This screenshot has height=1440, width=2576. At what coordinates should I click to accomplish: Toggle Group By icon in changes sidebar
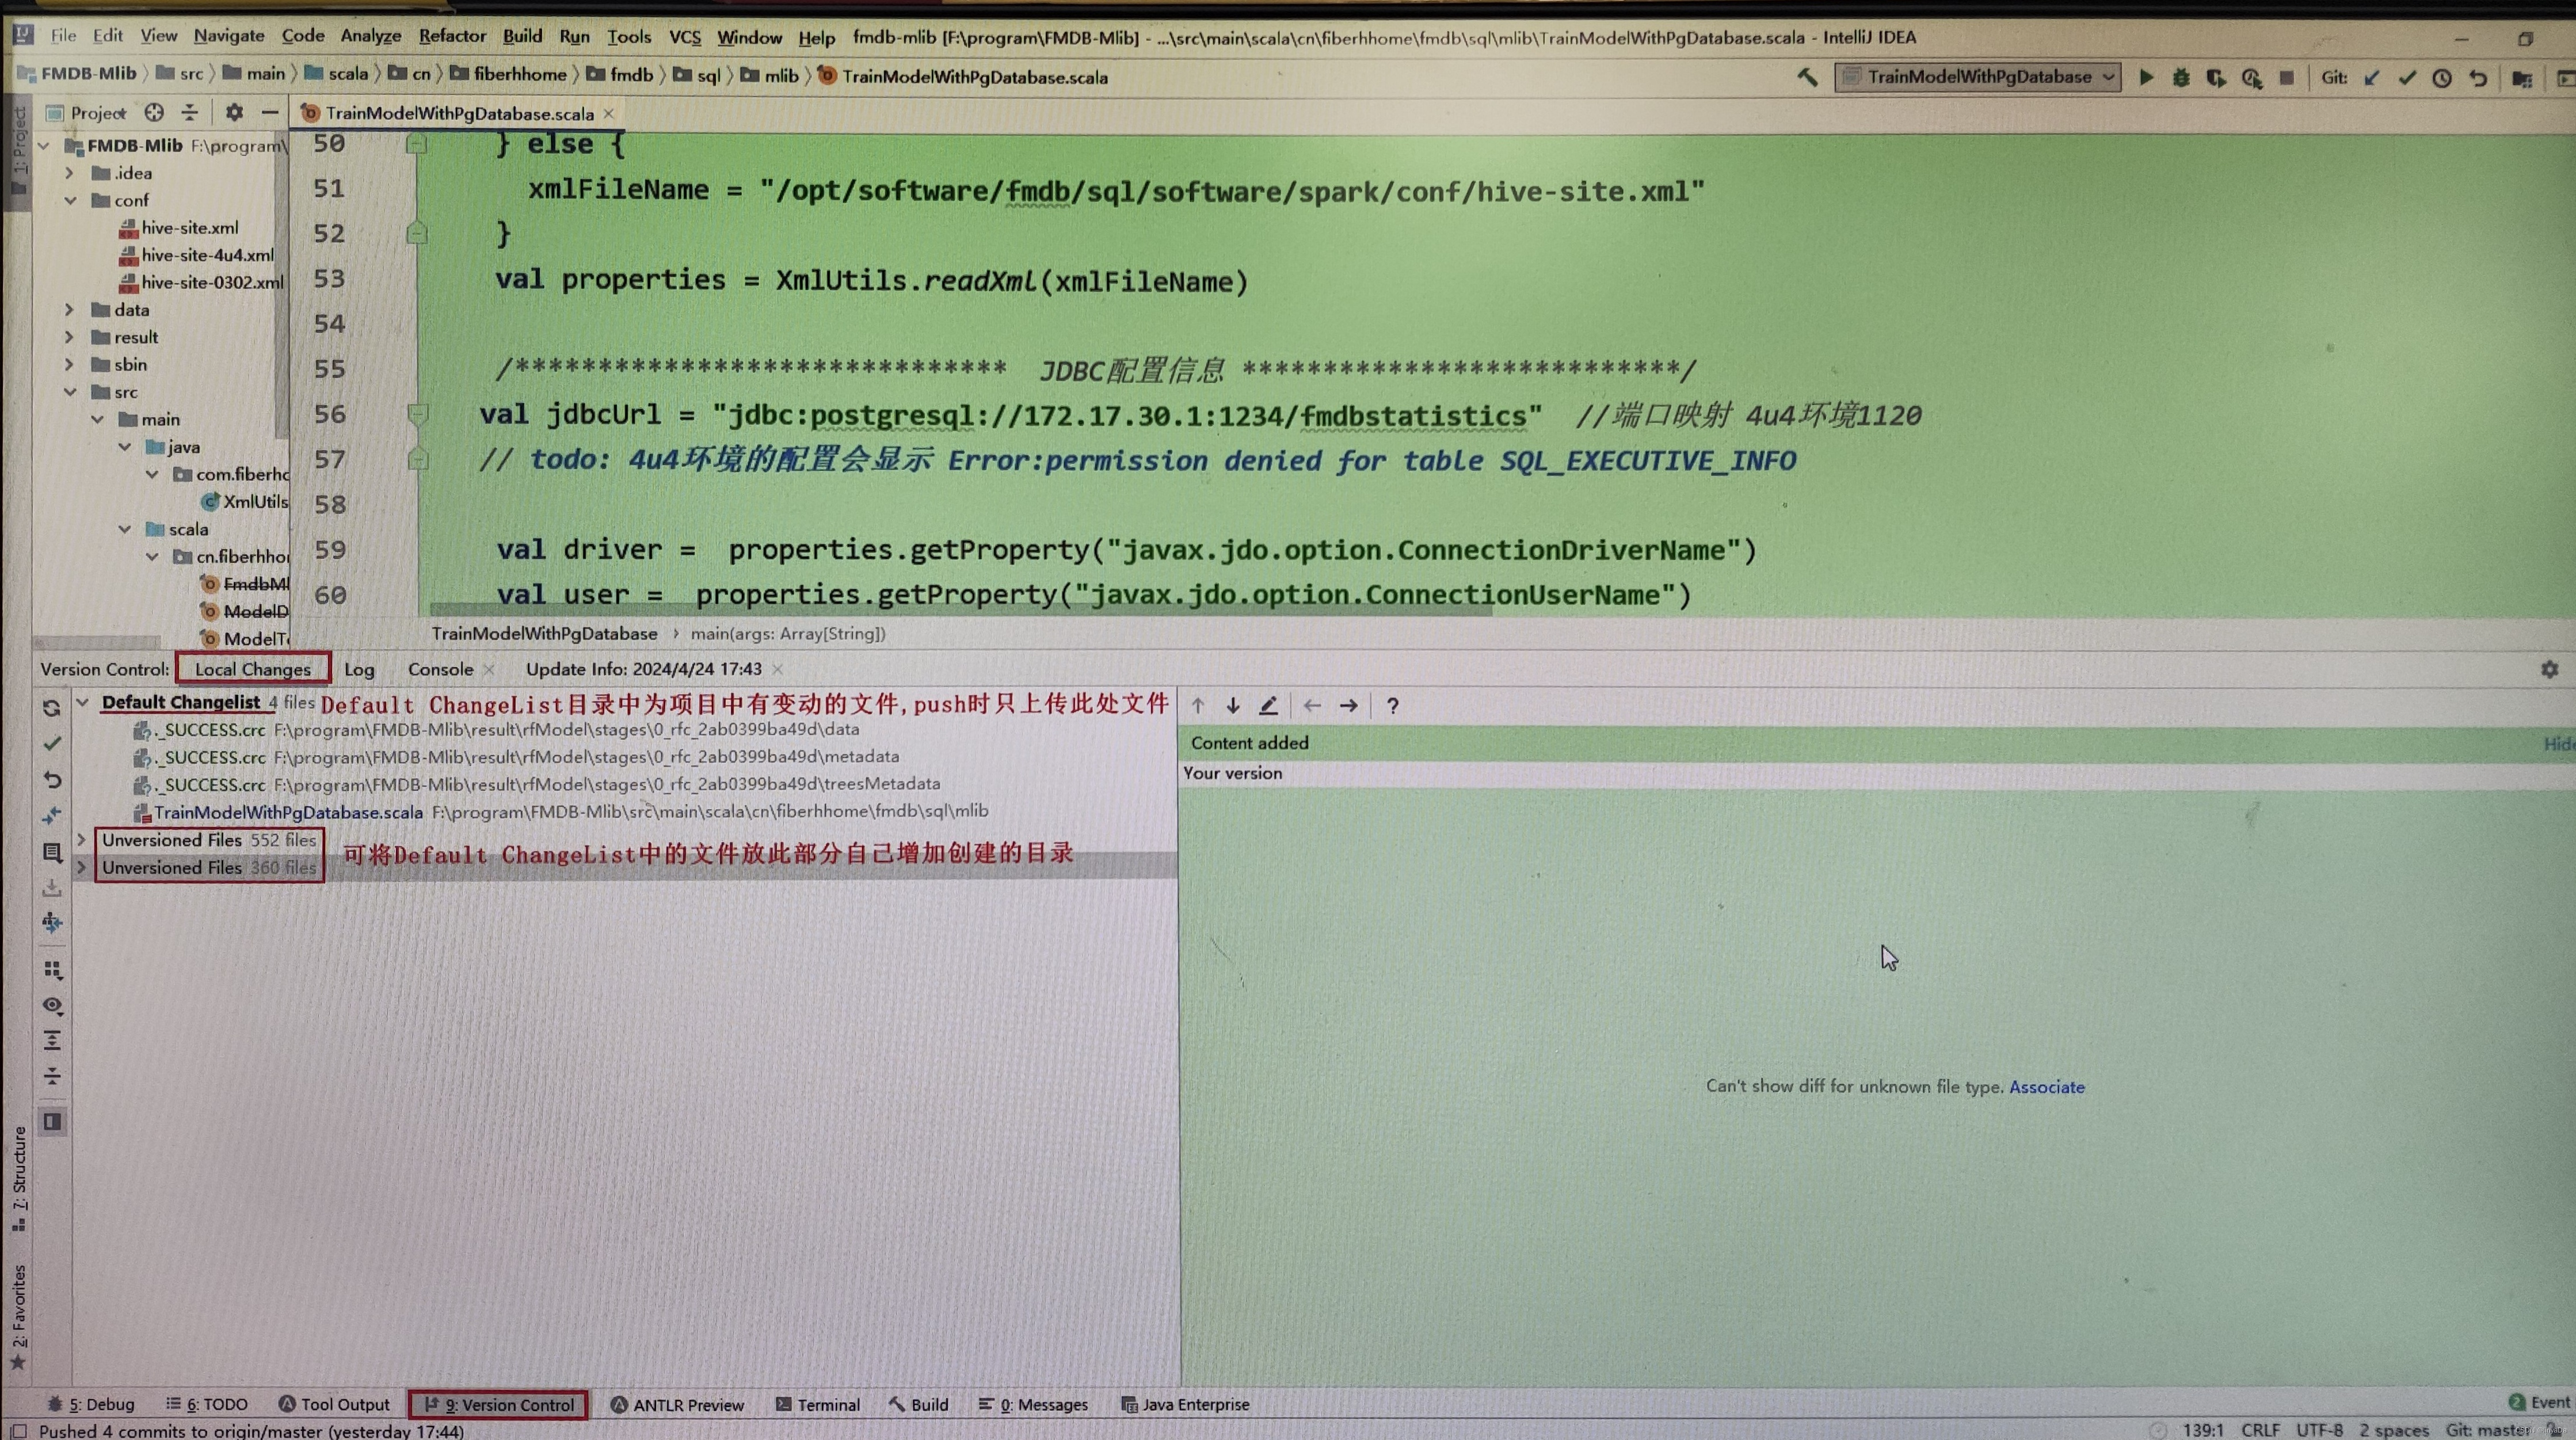click(52, 969)
